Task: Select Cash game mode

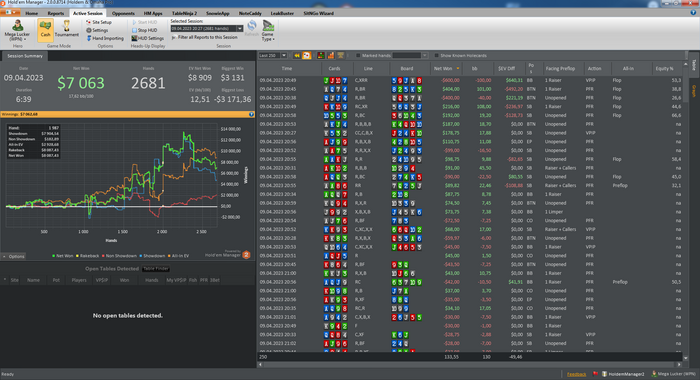Action: 45,30
